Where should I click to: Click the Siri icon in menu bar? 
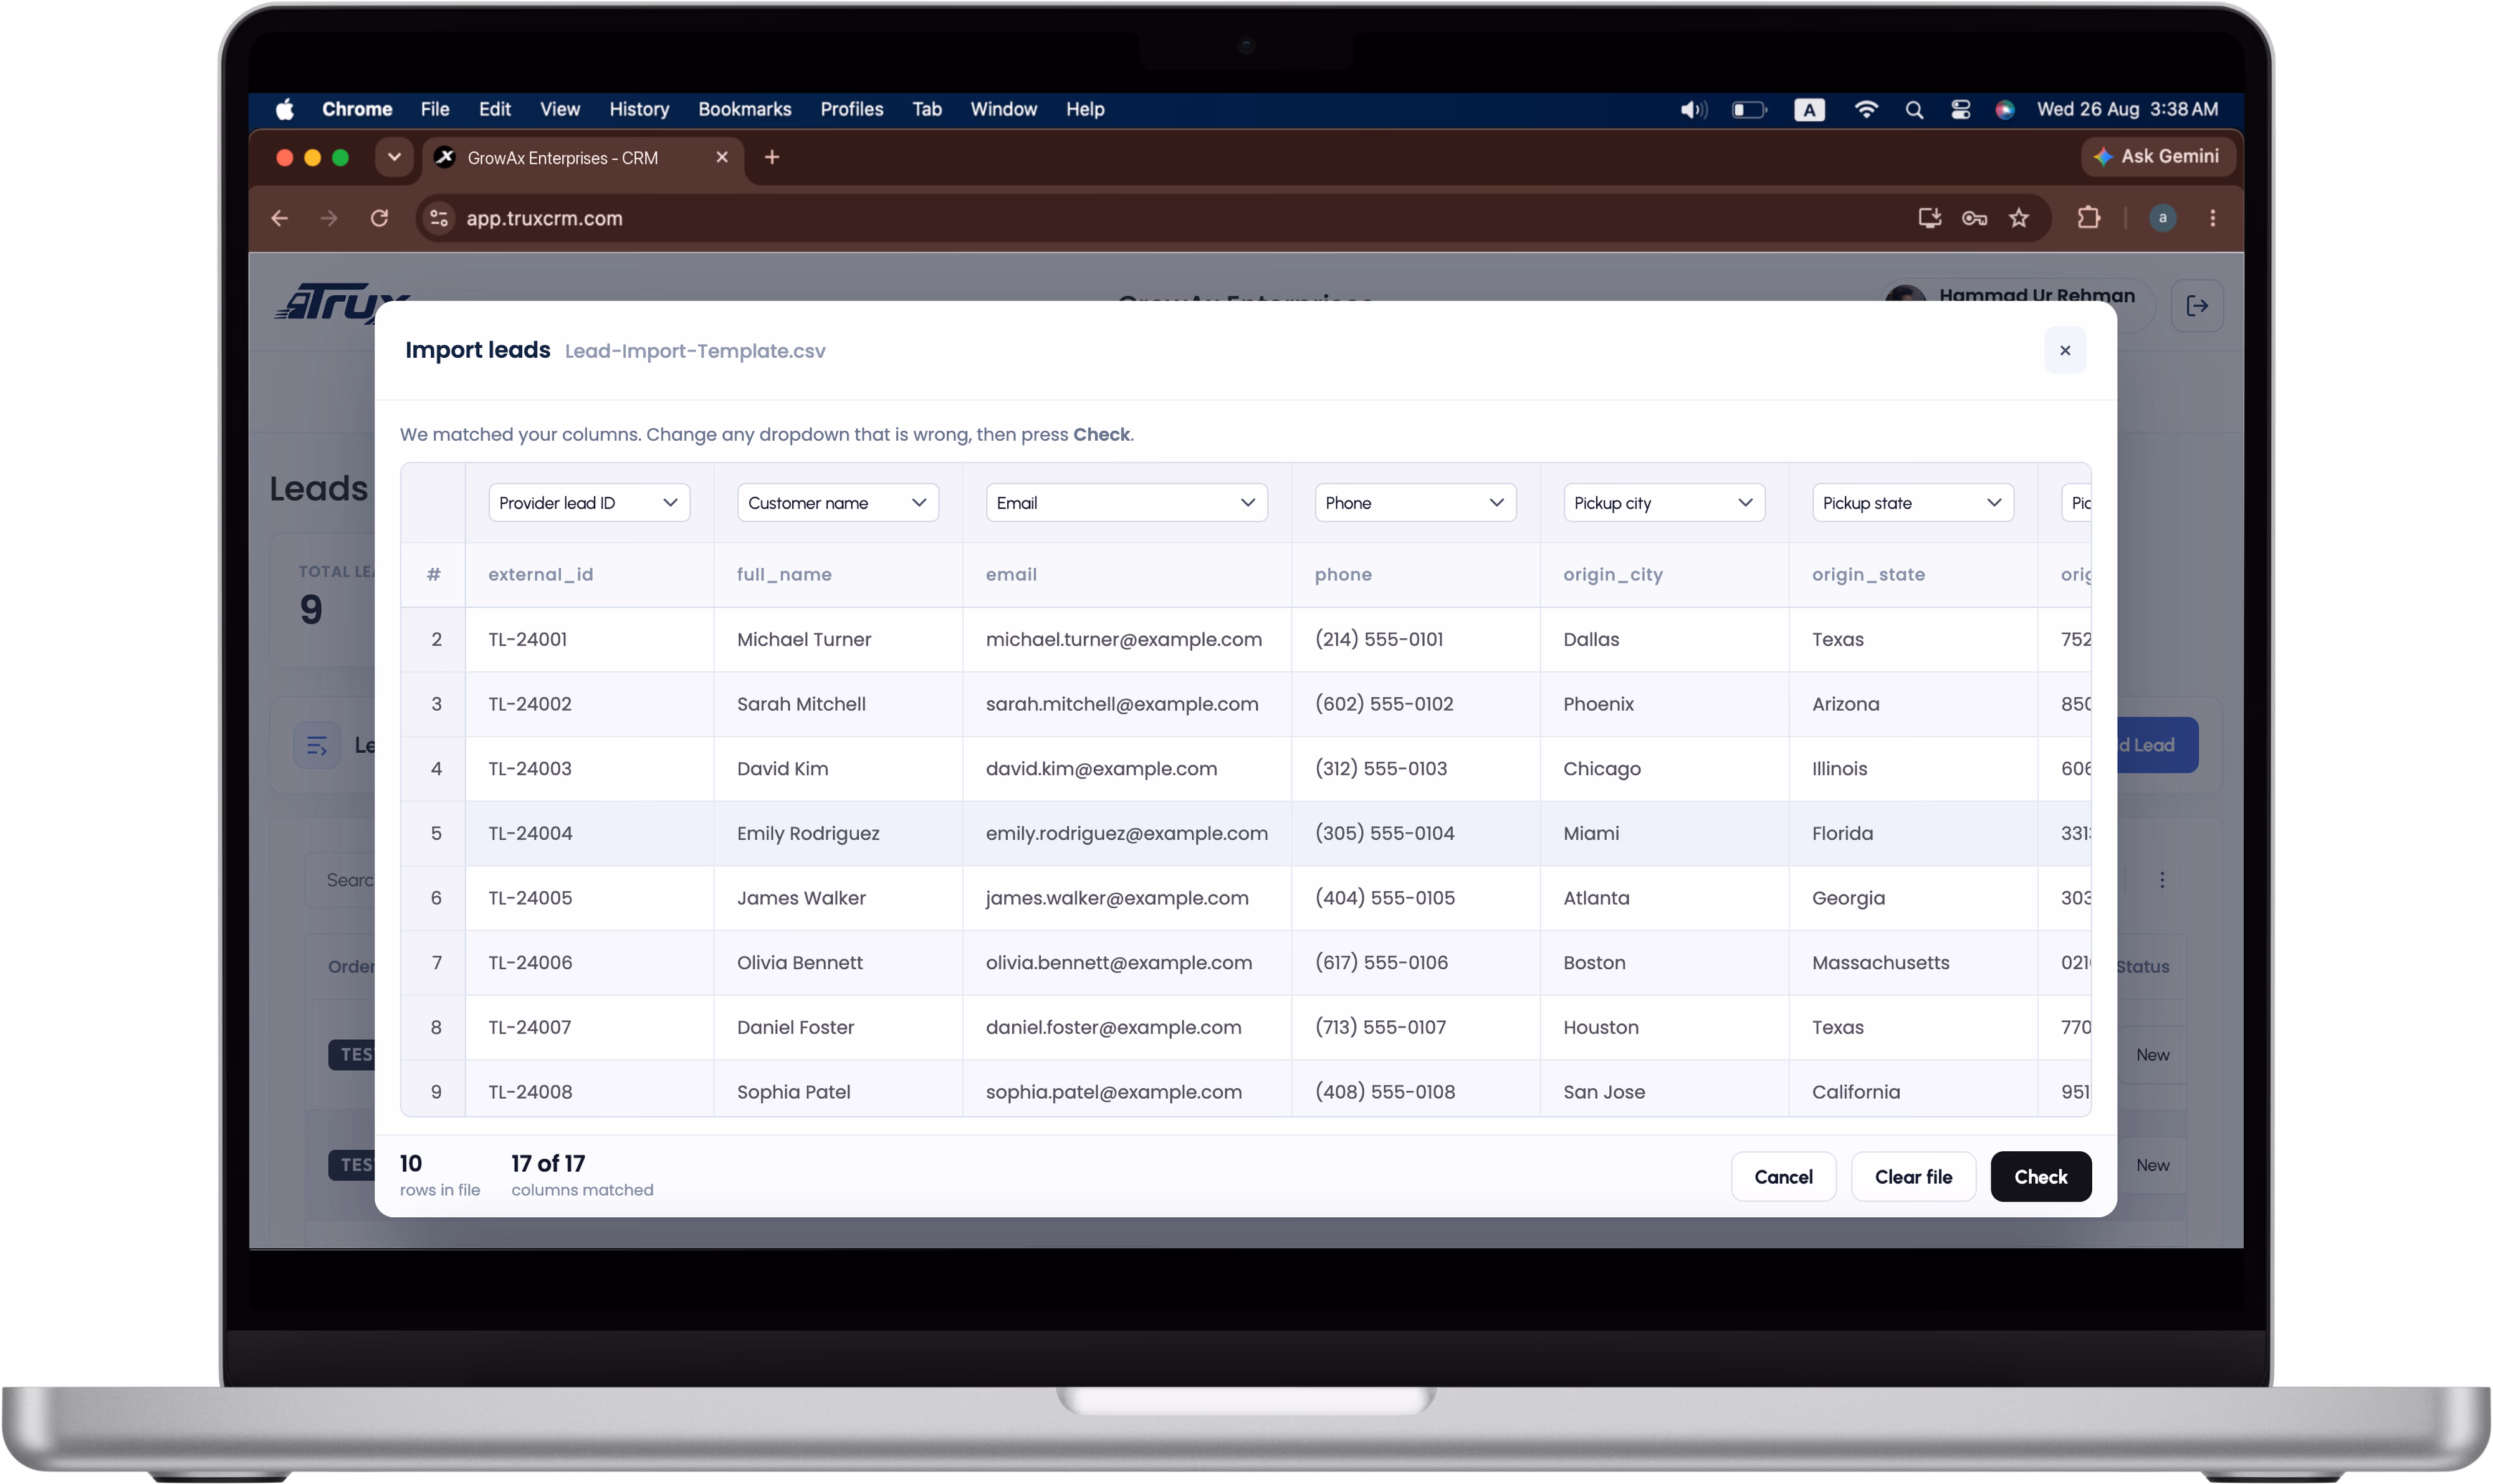pyautogui.click(x=2005, y=109)
